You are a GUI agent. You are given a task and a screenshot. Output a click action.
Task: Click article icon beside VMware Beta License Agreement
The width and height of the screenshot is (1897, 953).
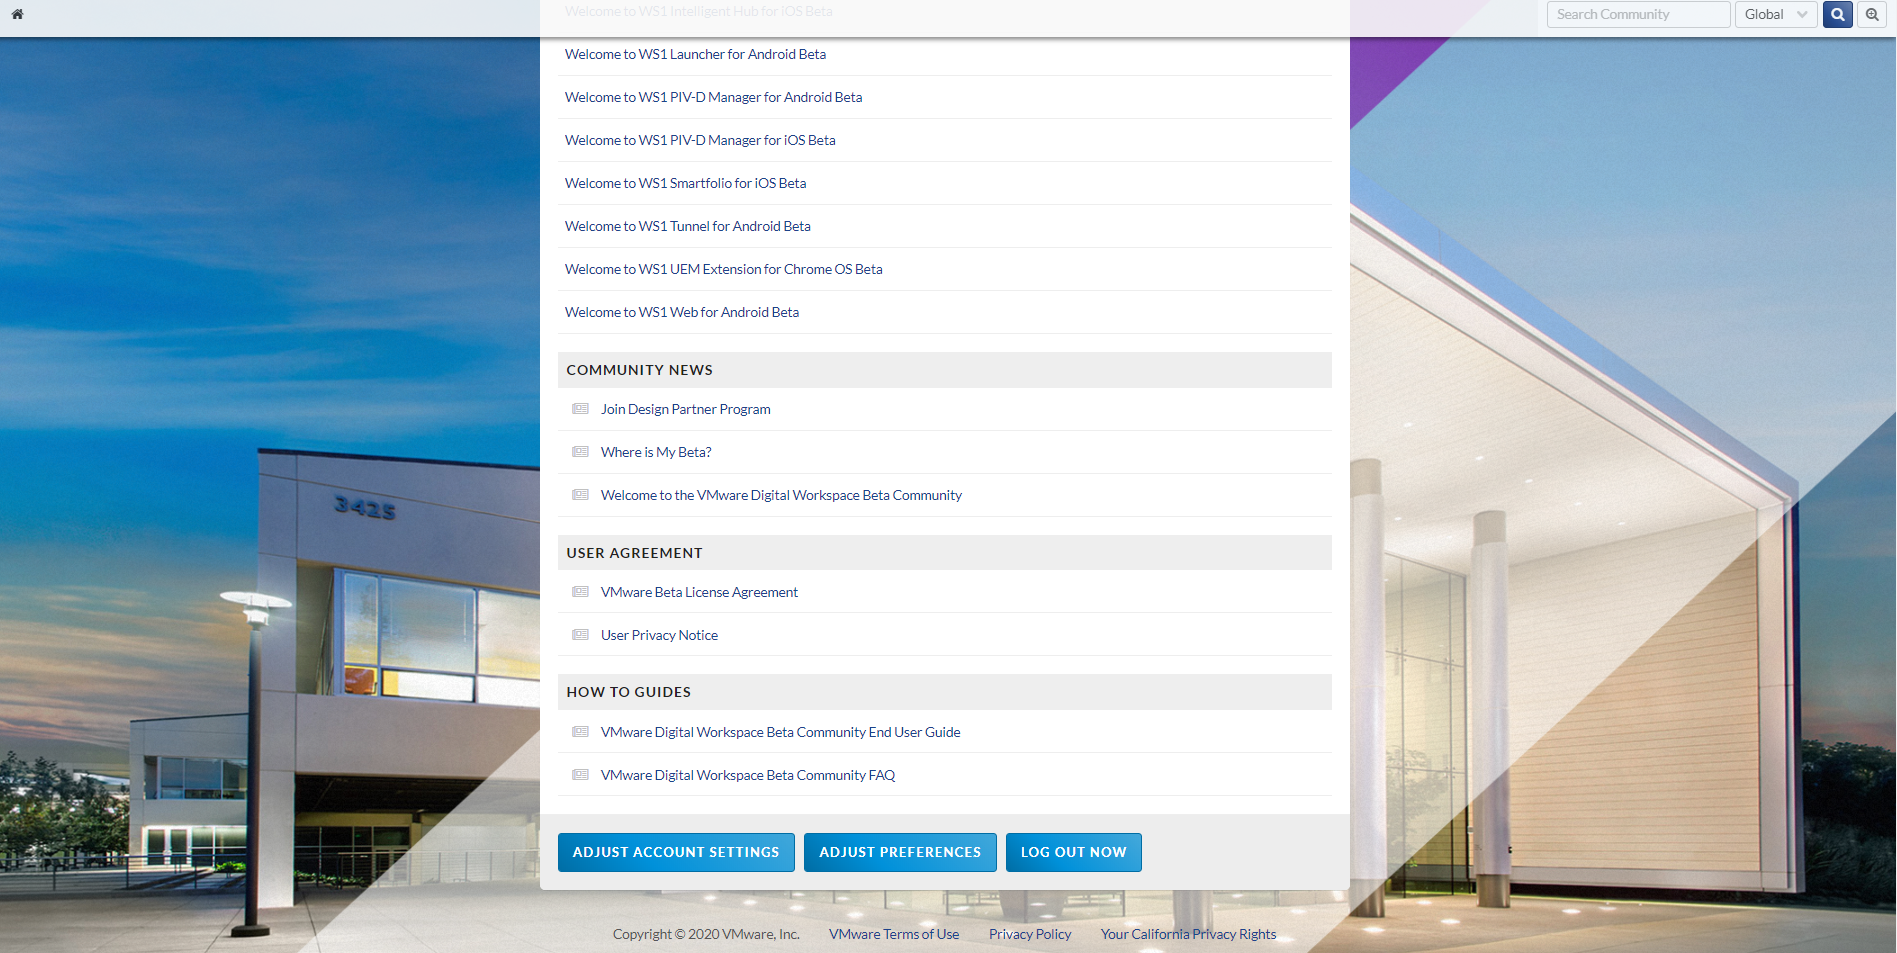pos(580,592)
